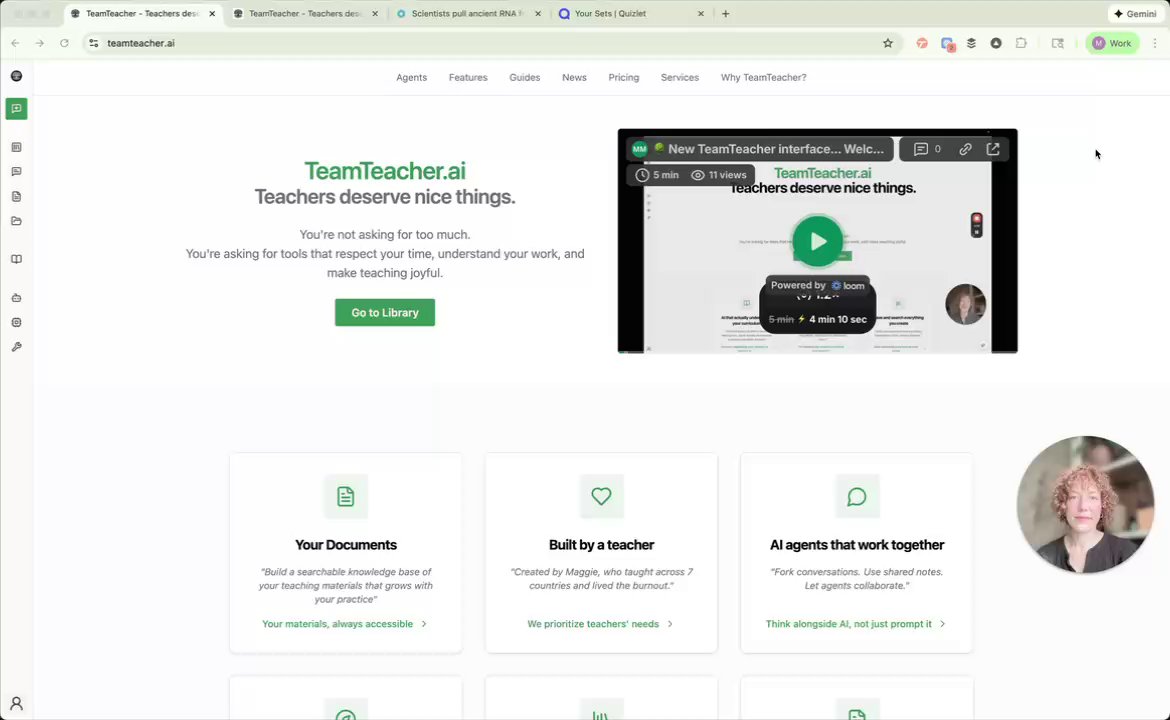Close the Scientists pull ancient RNA tab
This screenshot has height=720, width=1170.
(x=538, y=13)
